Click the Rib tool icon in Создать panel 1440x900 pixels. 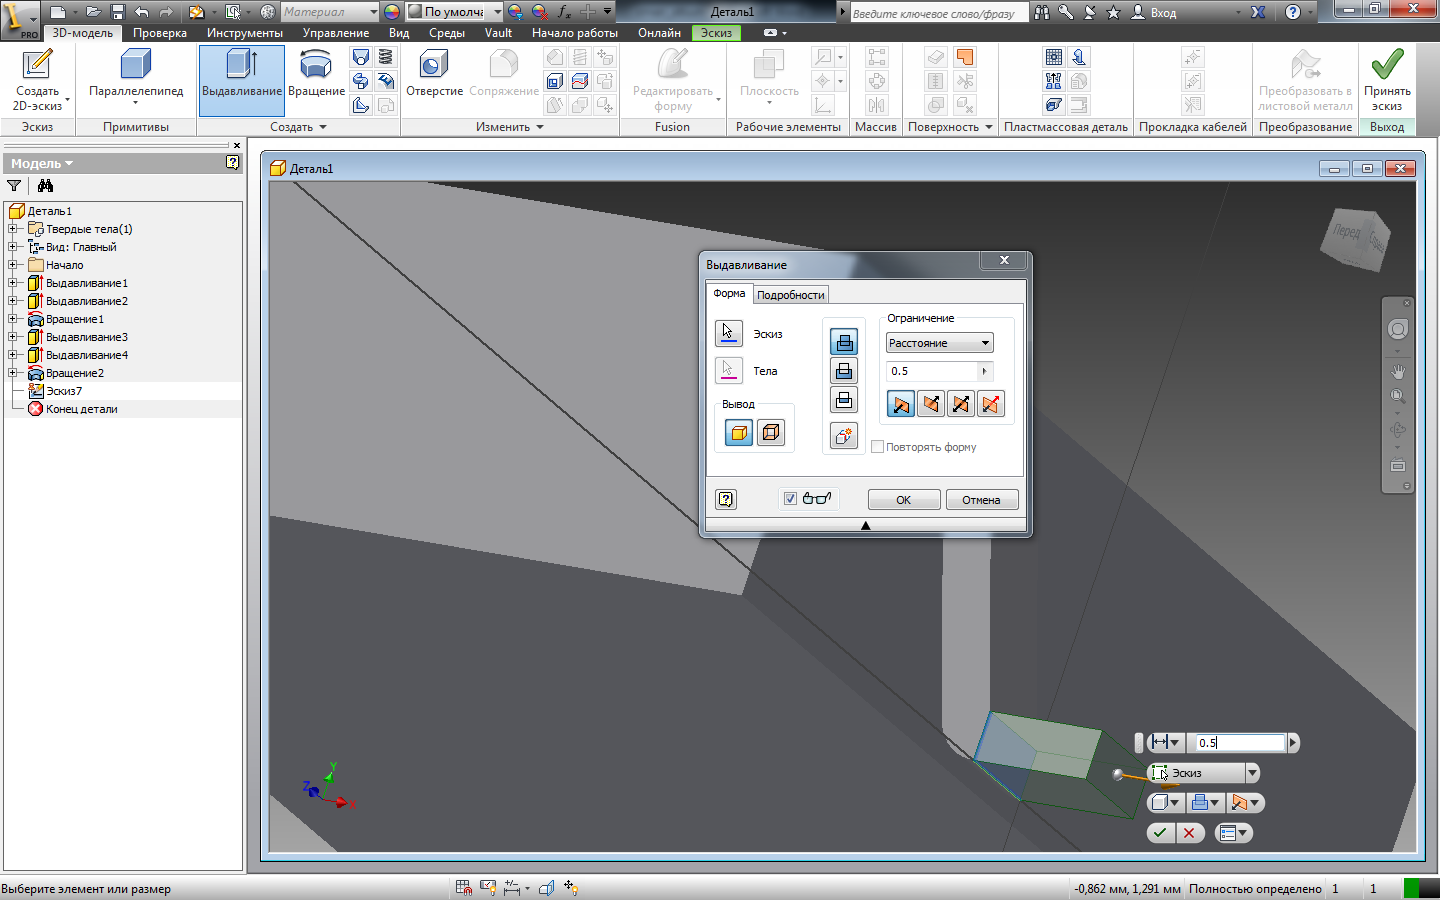pos(361,105)
